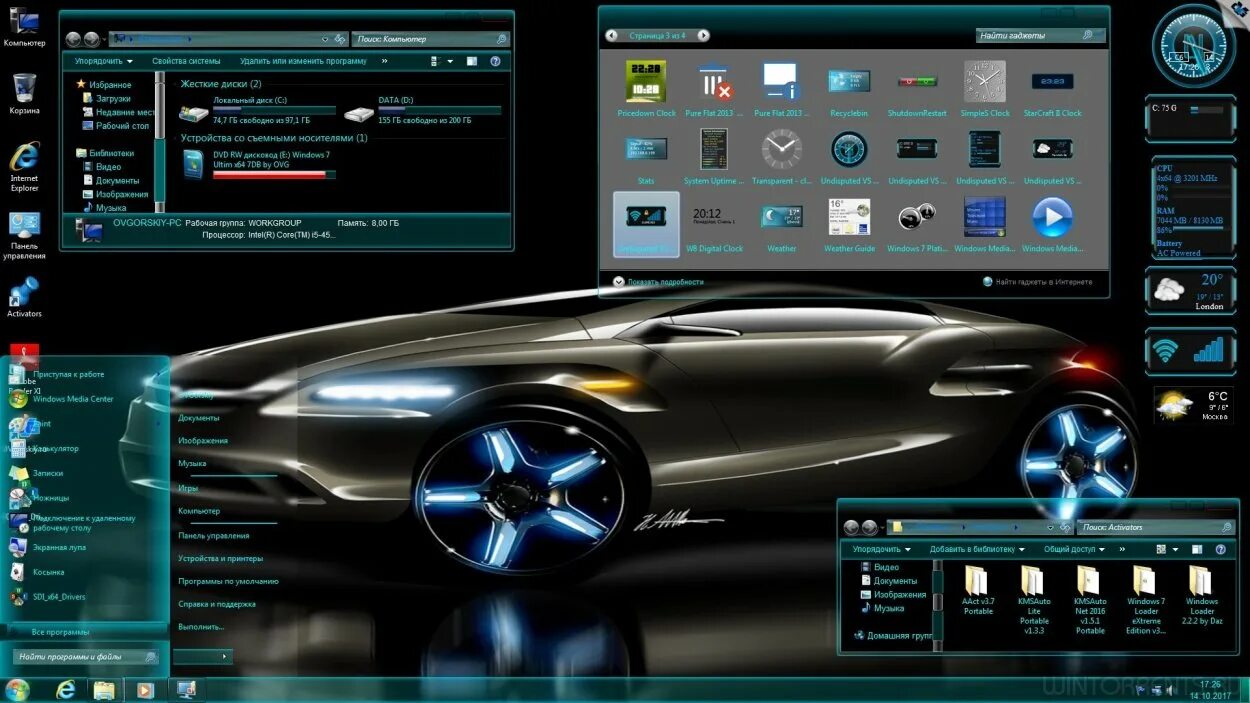Image resolution: width=1250 pixels, height=703 pixels.
Task: Click Удалить или изменить программу
Action: point(303,61)
